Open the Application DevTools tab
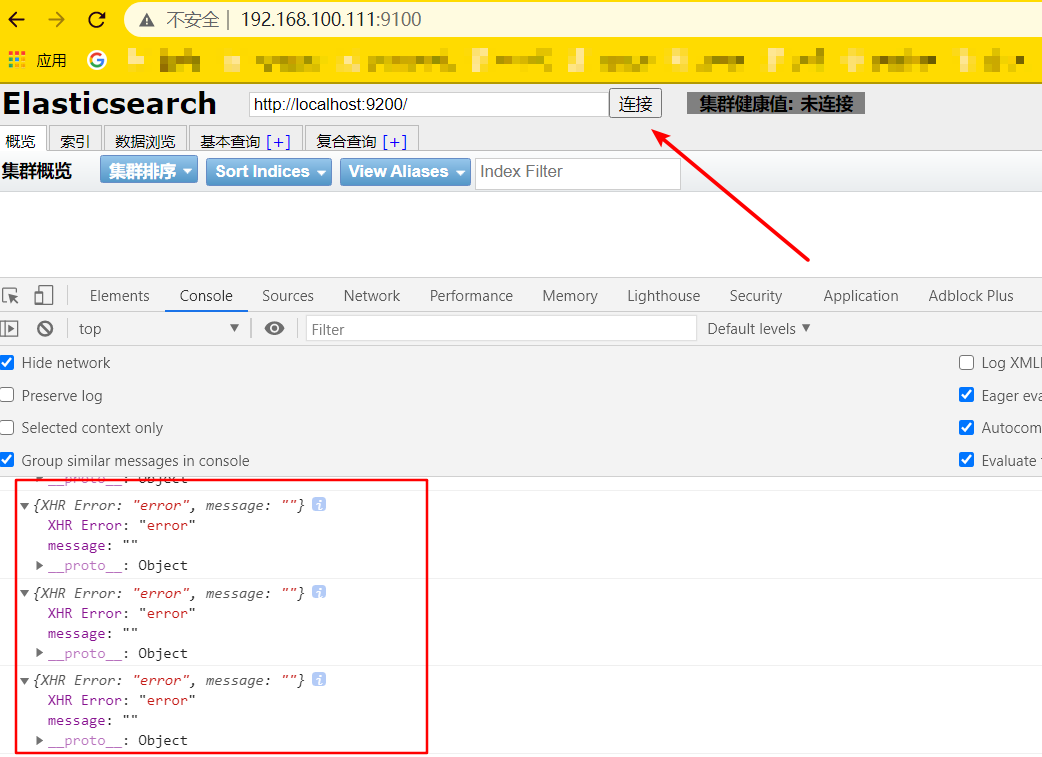 861,296
